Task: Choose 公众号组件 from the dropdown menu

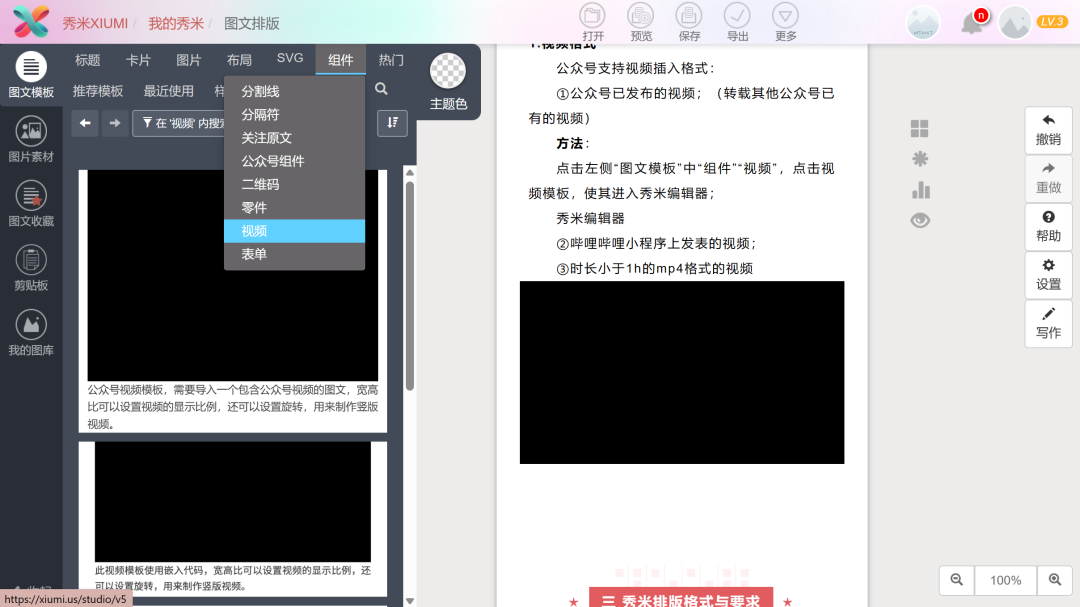Action: (x=294, y=161)
